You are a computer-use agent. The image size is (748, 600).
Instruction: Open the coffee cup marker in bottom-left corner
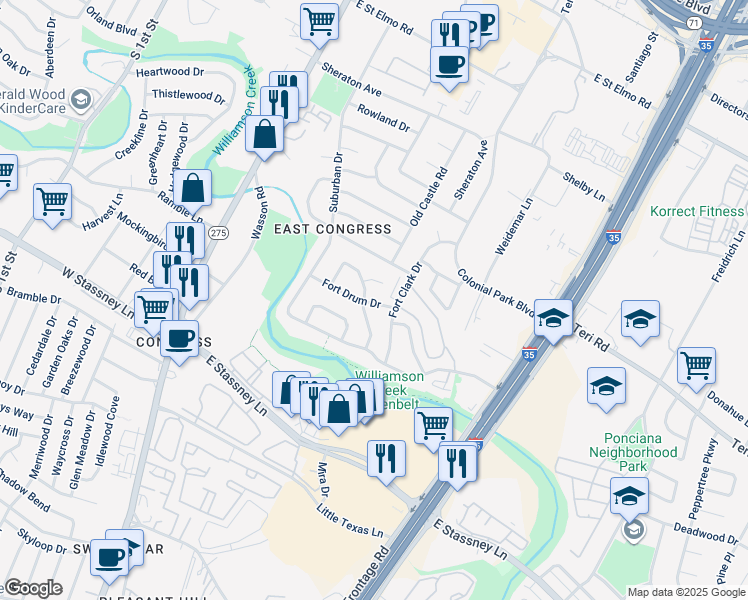109,555
